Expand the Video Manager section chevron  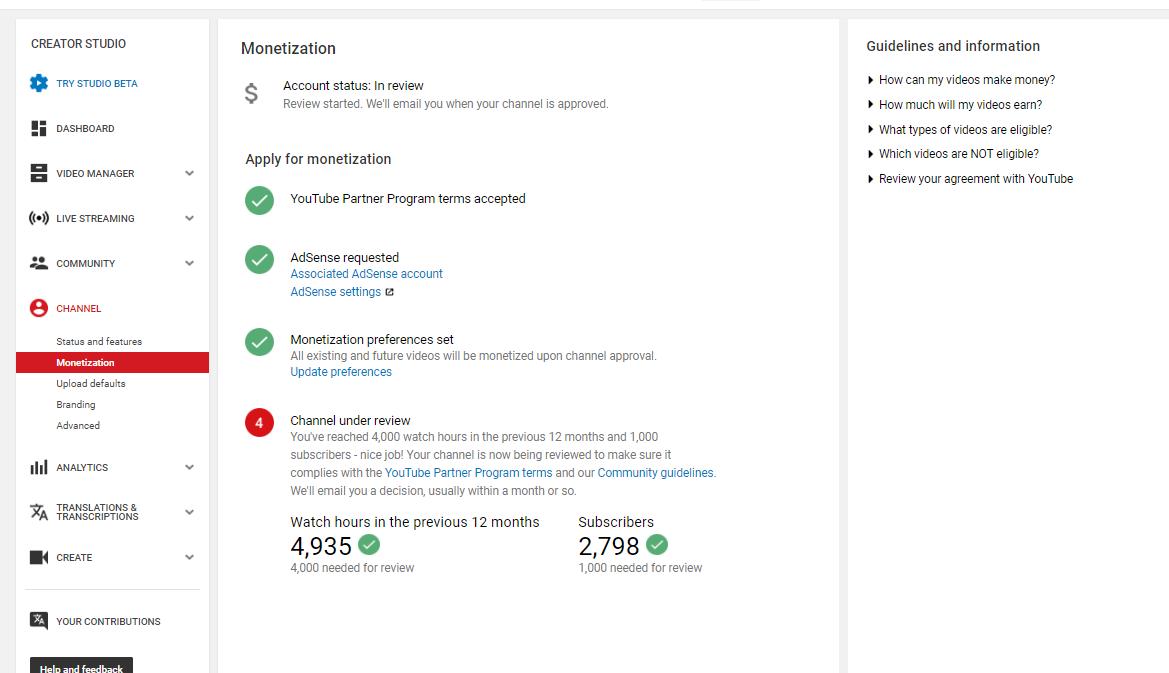pos(189,173)
